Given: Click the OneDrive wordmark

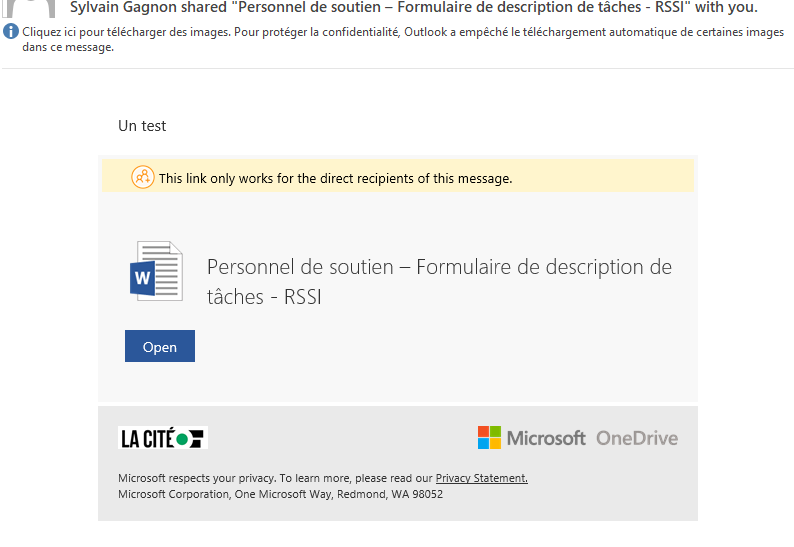Looking at the screenshot, I should coord(637,438).
